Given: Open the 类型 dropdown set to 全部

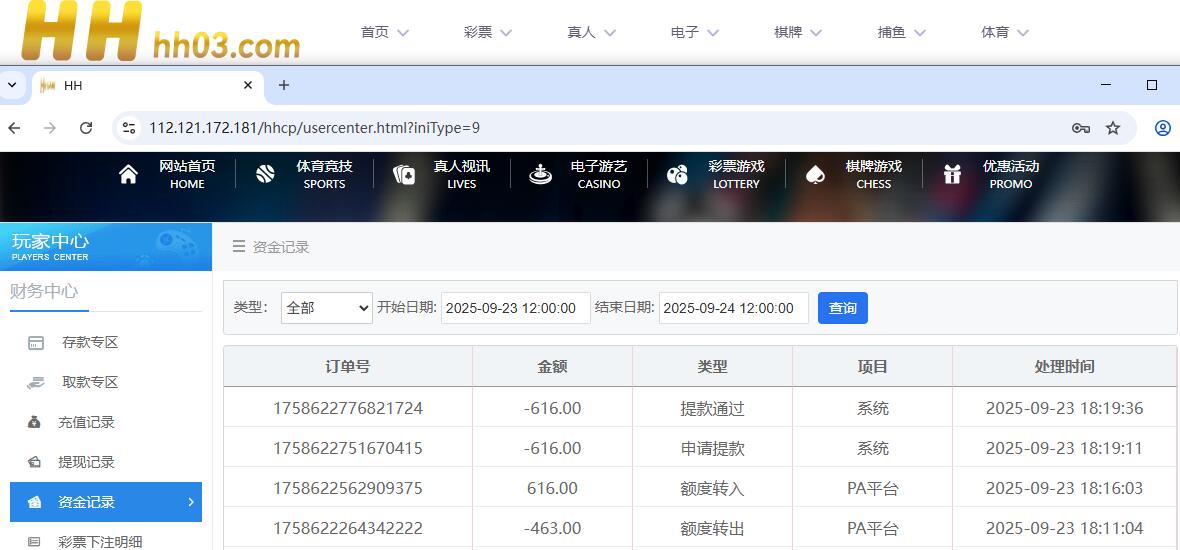Looking at the screenshot, I should [x=327, y=308].
